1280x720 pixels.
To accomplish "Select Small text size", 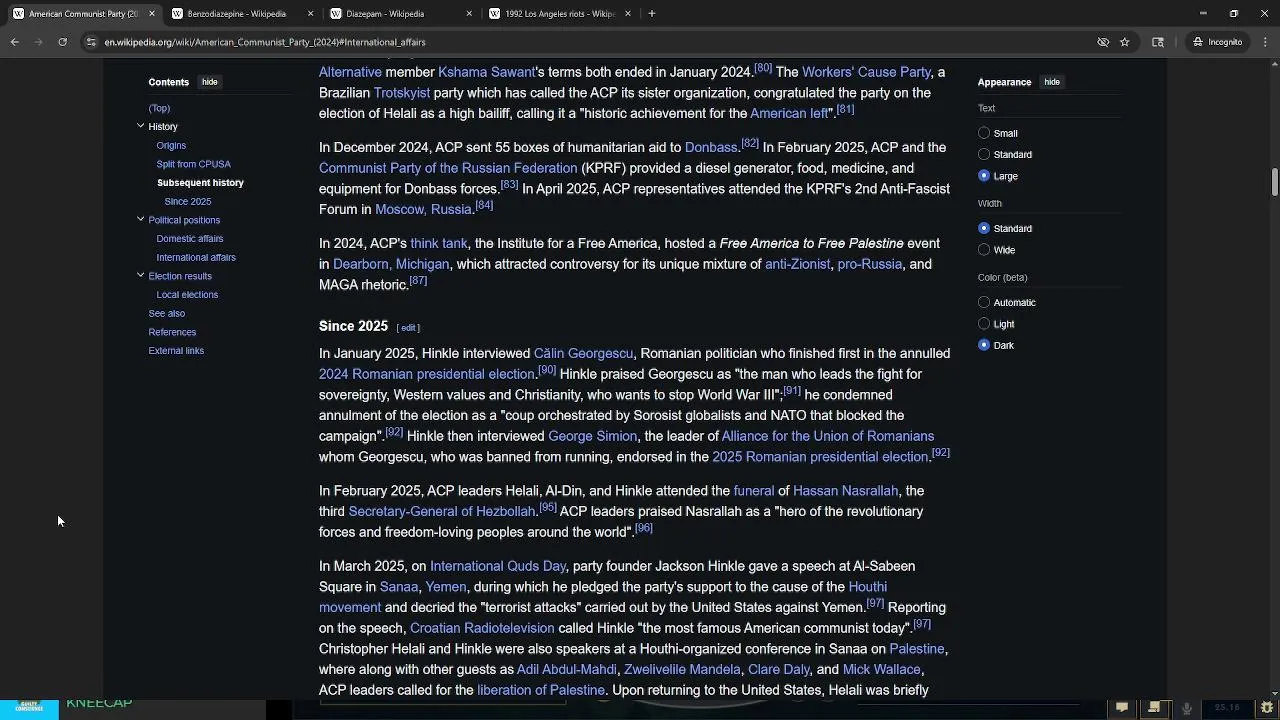I will (984, 133).
